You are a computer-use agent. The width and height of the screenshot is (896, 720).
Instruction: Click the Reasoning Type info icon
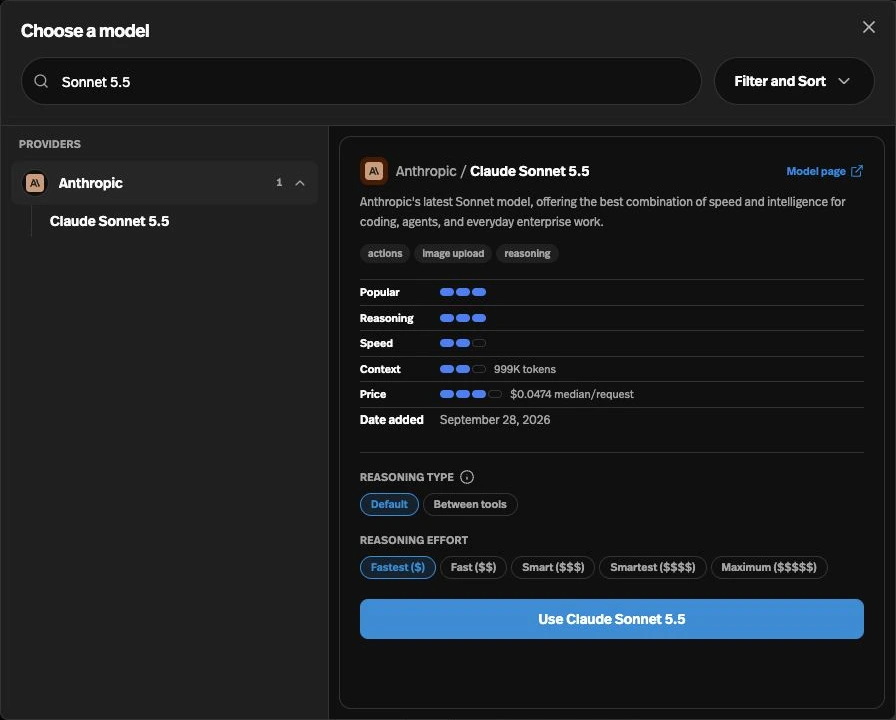[467, 477]
